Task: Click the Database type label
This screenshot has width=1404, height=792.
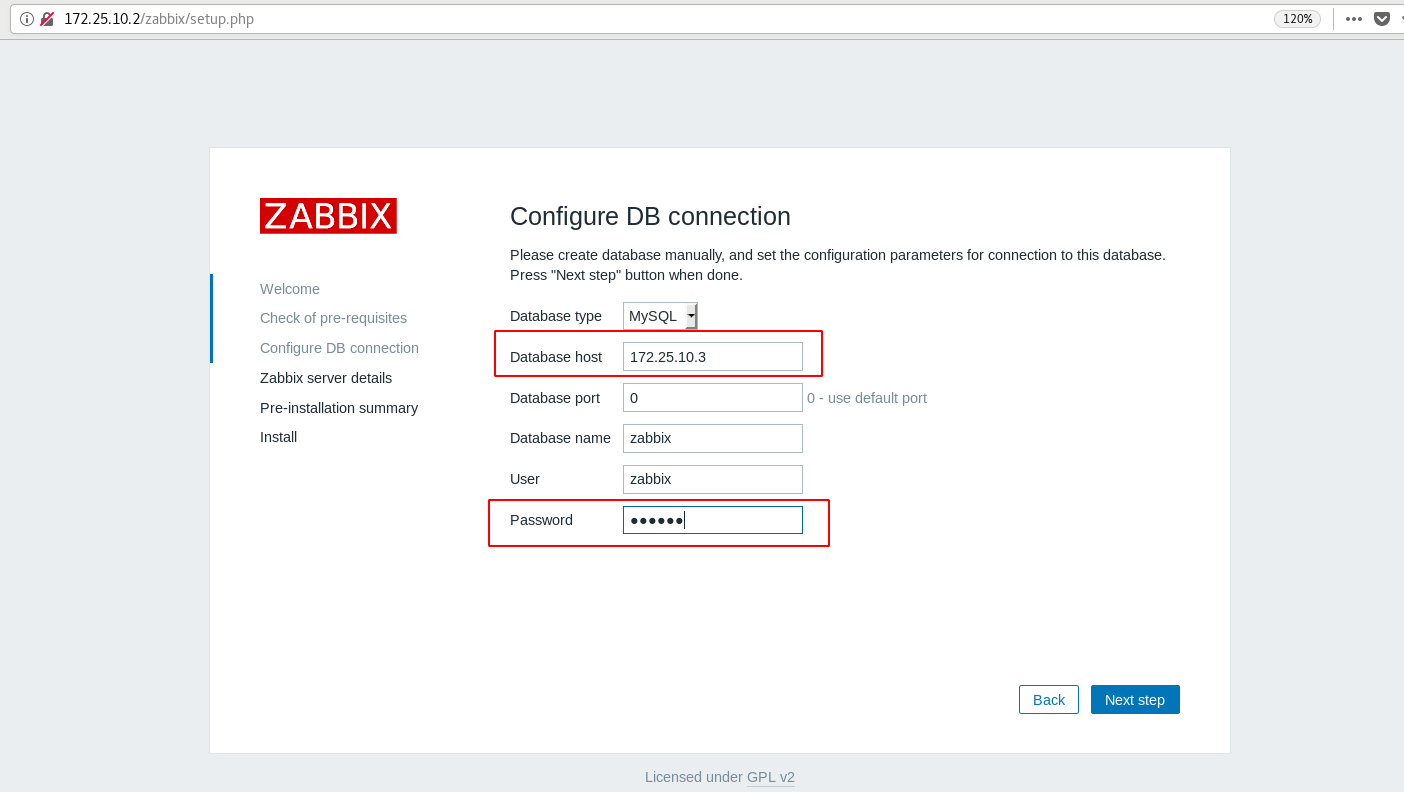Action: pyautogui.click(x=556, y=316)
